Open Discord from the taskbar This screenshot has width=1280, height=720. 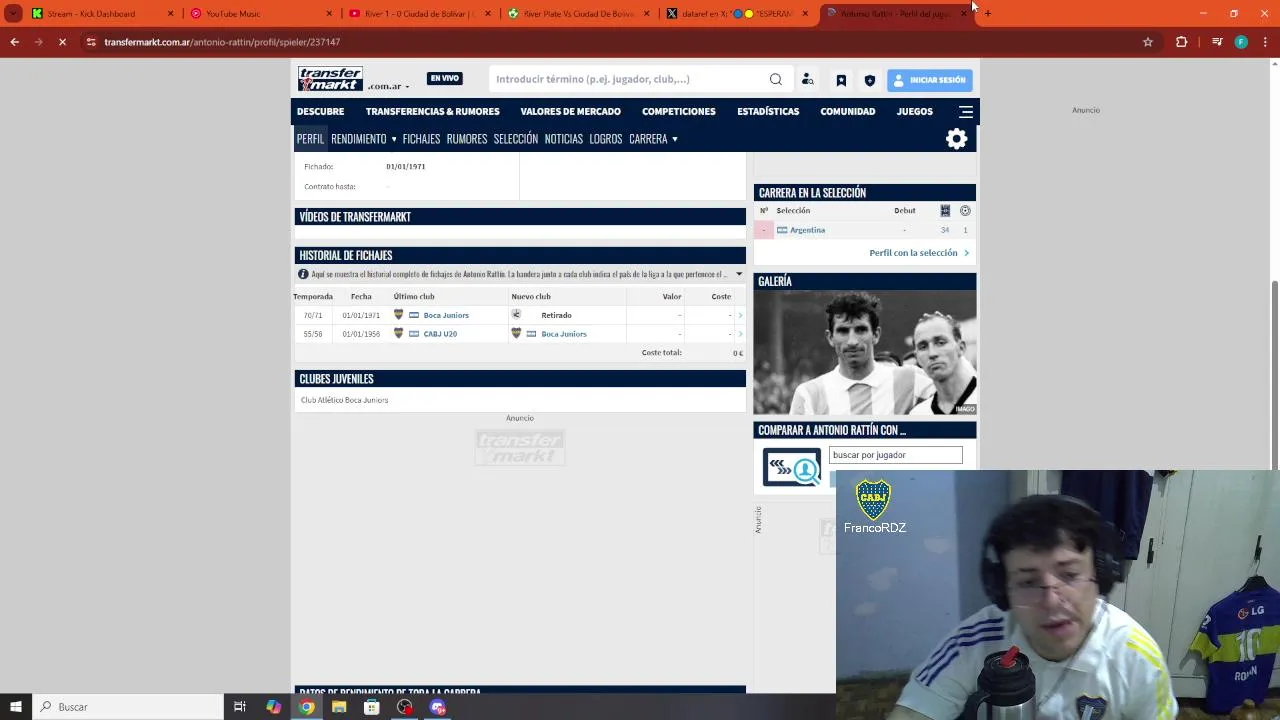[x=438, y=707]
